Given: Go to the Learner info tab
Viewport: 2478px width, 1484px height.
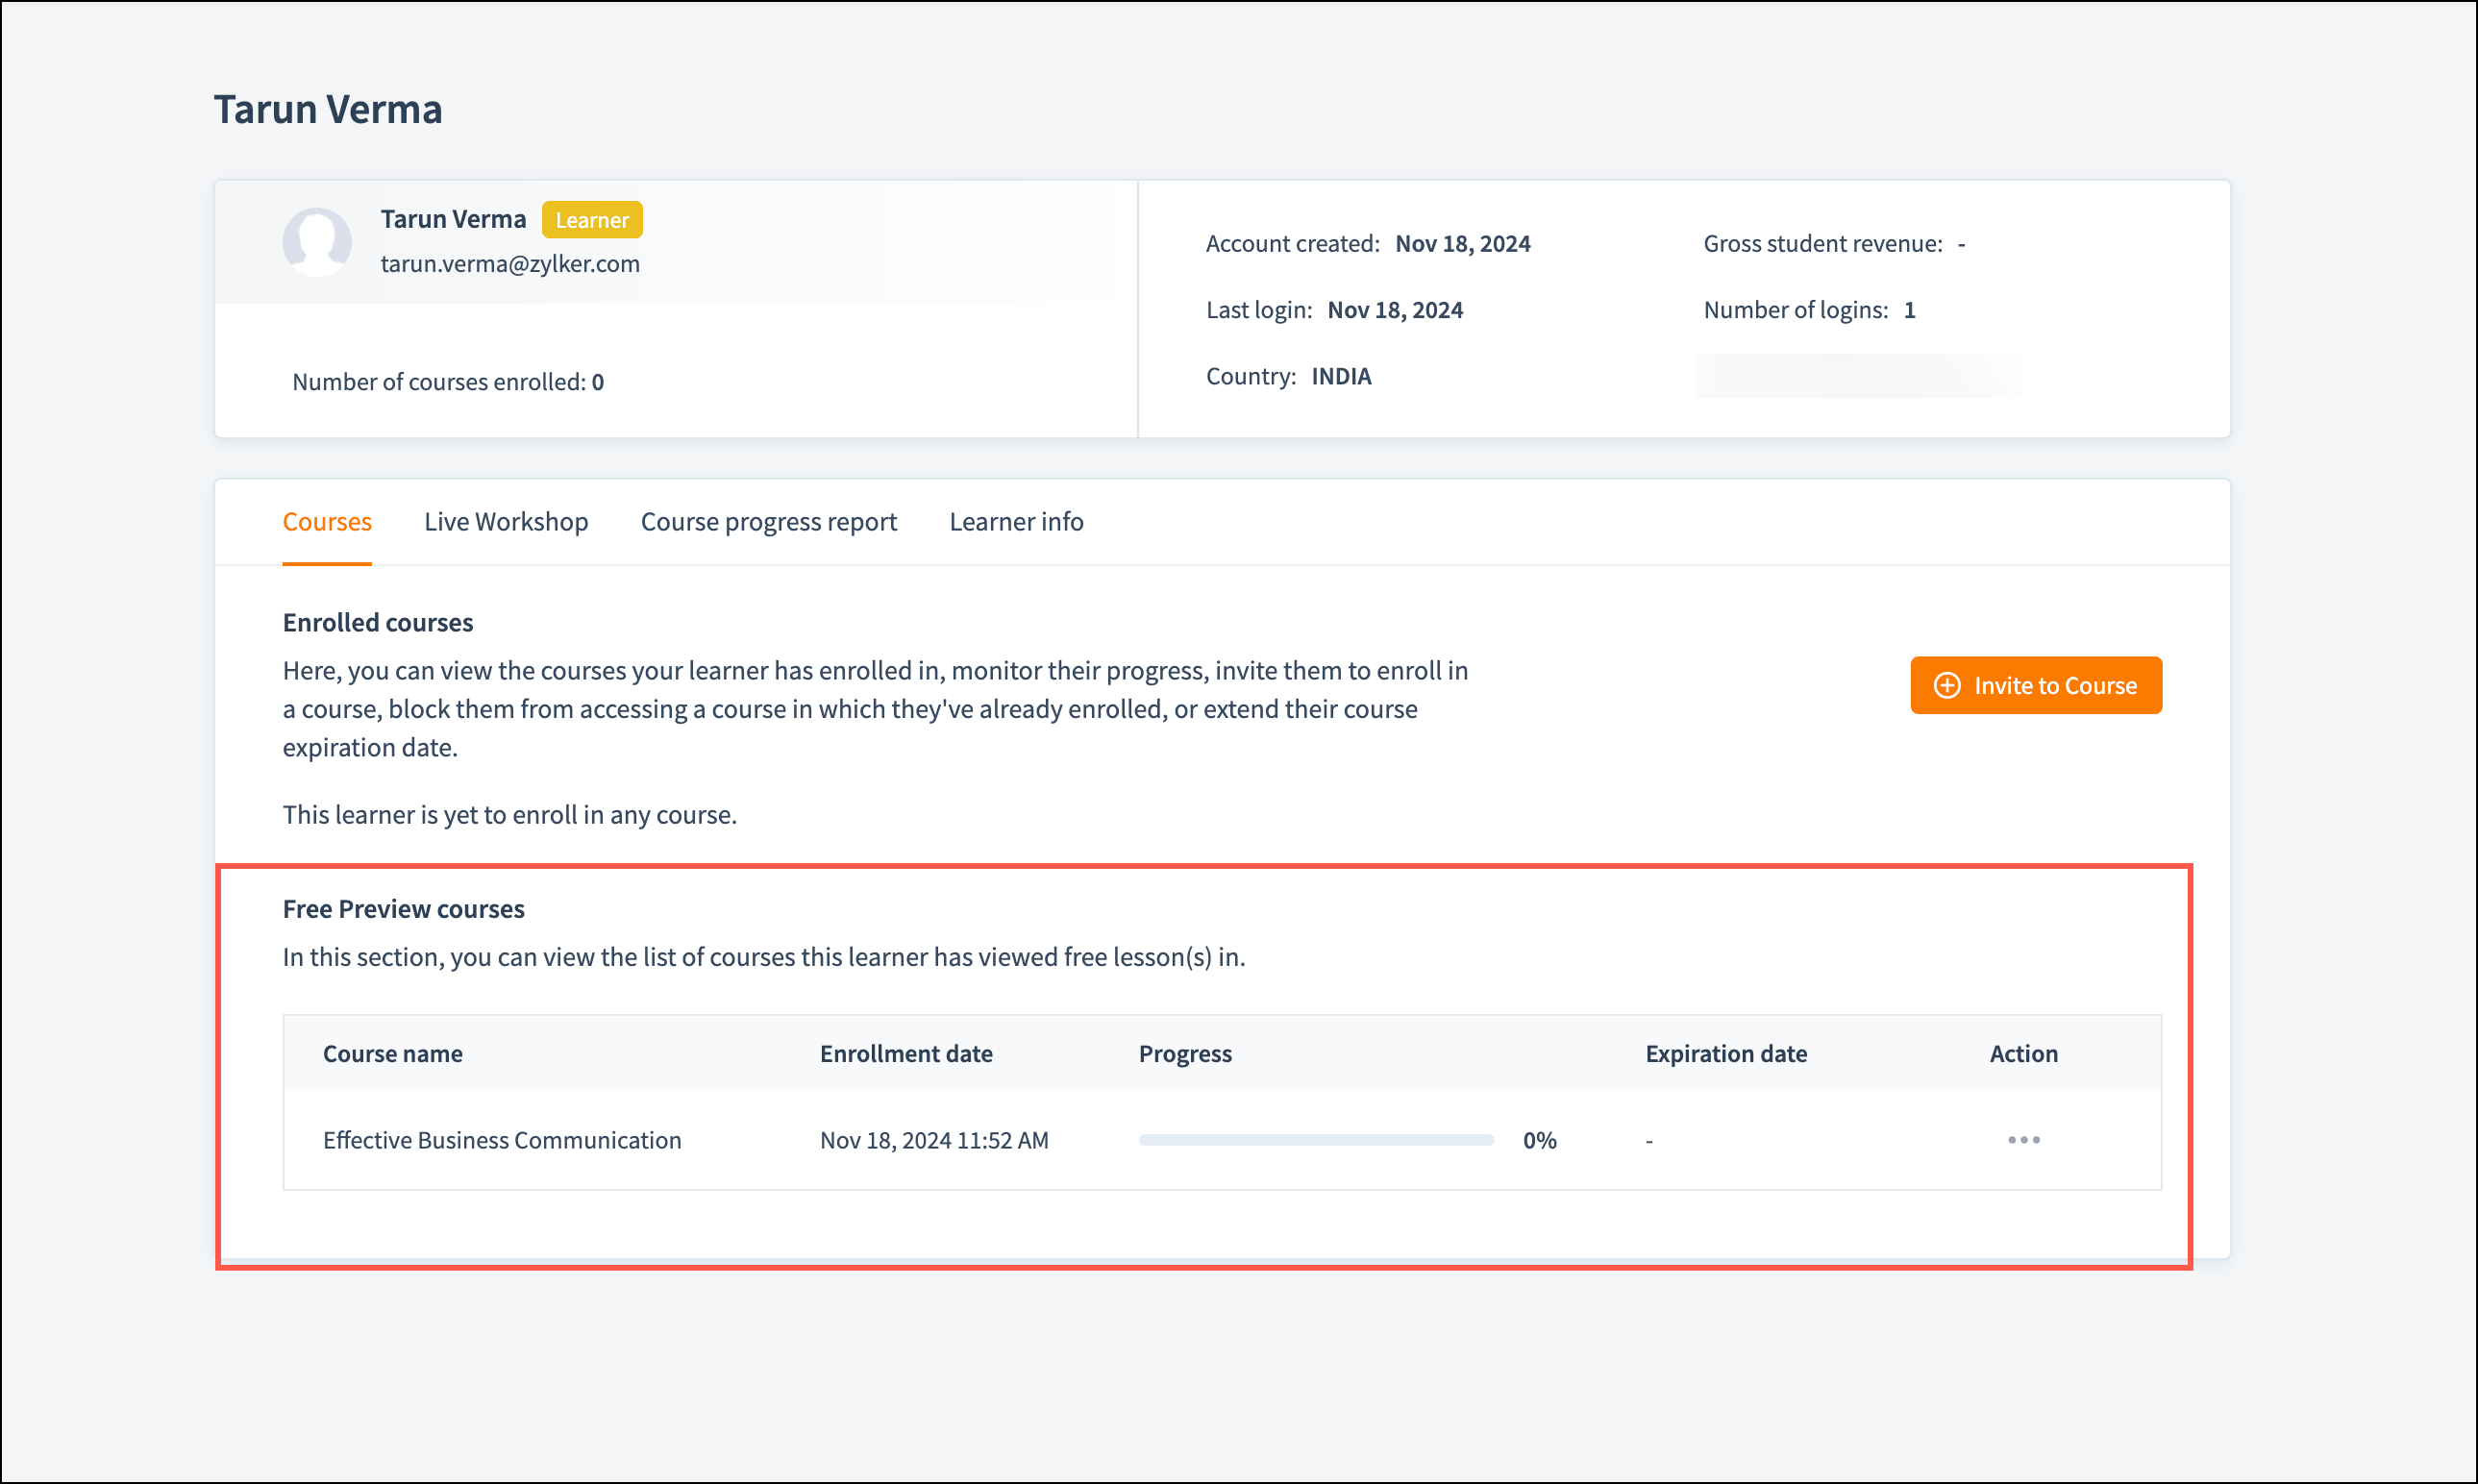Looking at the screenshot, I should tap(1016, 522).
